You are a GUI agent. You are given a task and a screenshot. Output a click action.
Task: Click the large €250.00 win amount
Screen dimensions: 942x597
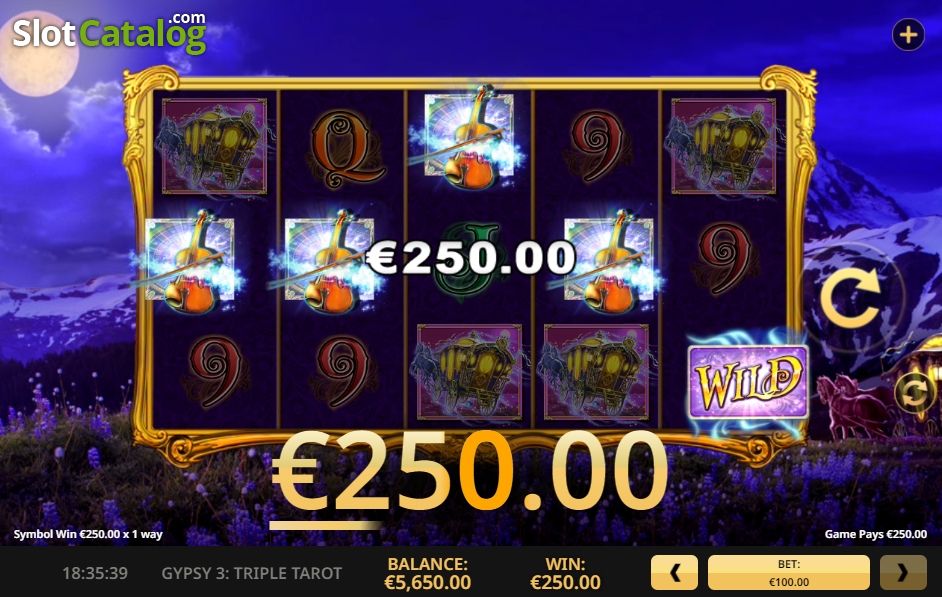point(469,472)
